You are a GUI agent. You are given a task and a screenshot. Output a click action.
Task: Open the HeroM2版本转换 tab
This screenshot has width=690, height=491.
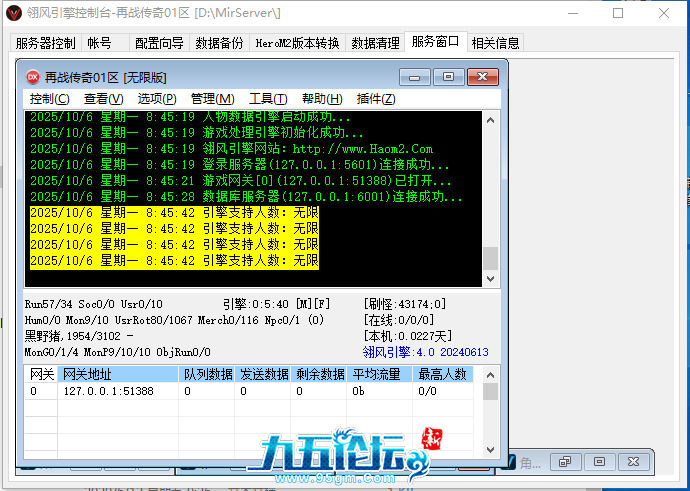[x=297, y=43]
